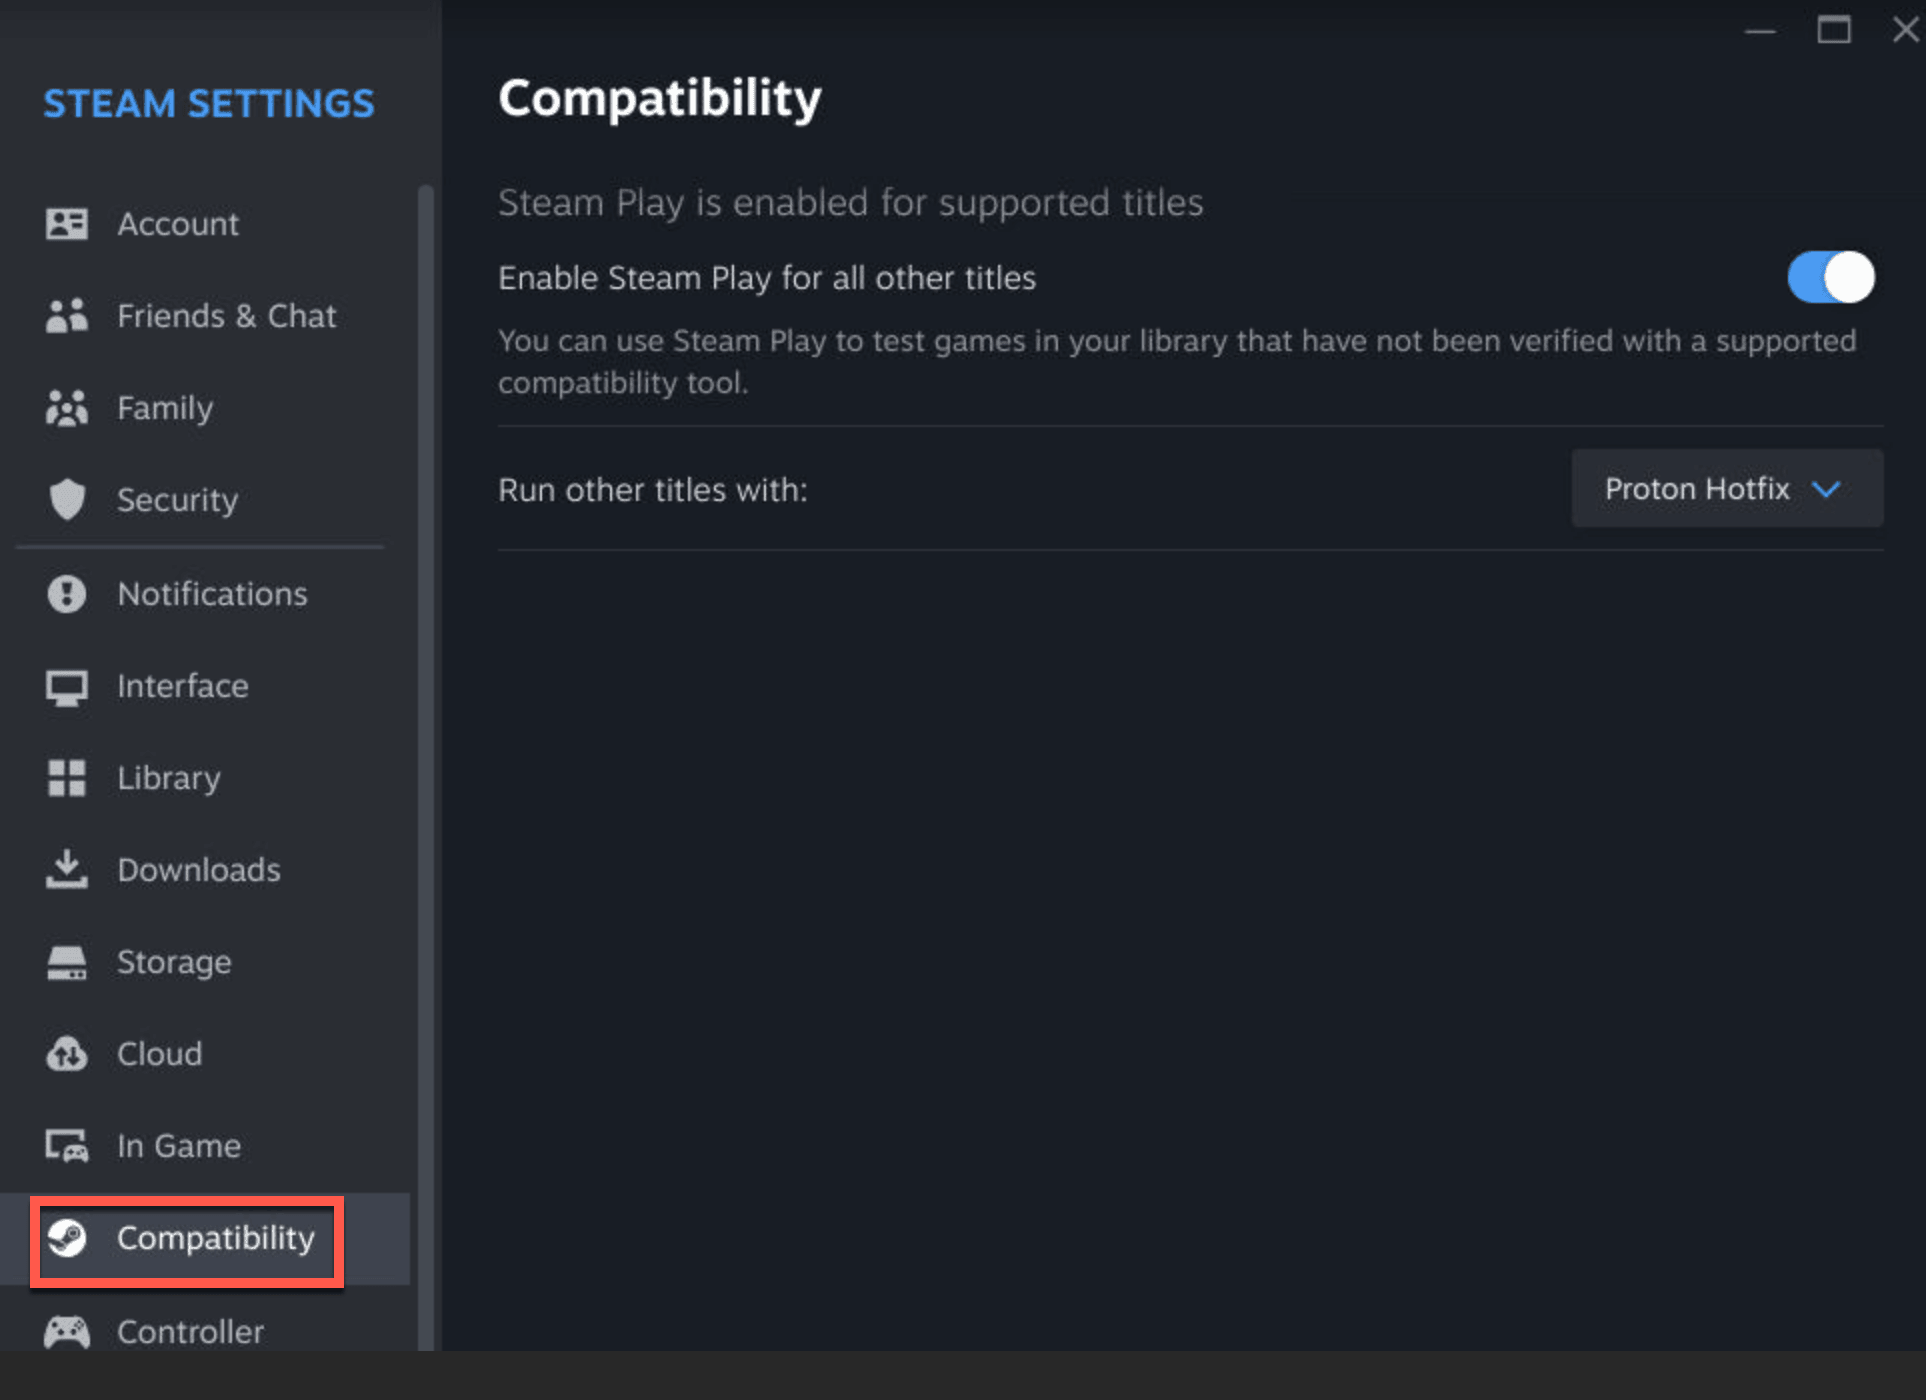Click the Storage drive icon

click(66, 962)
